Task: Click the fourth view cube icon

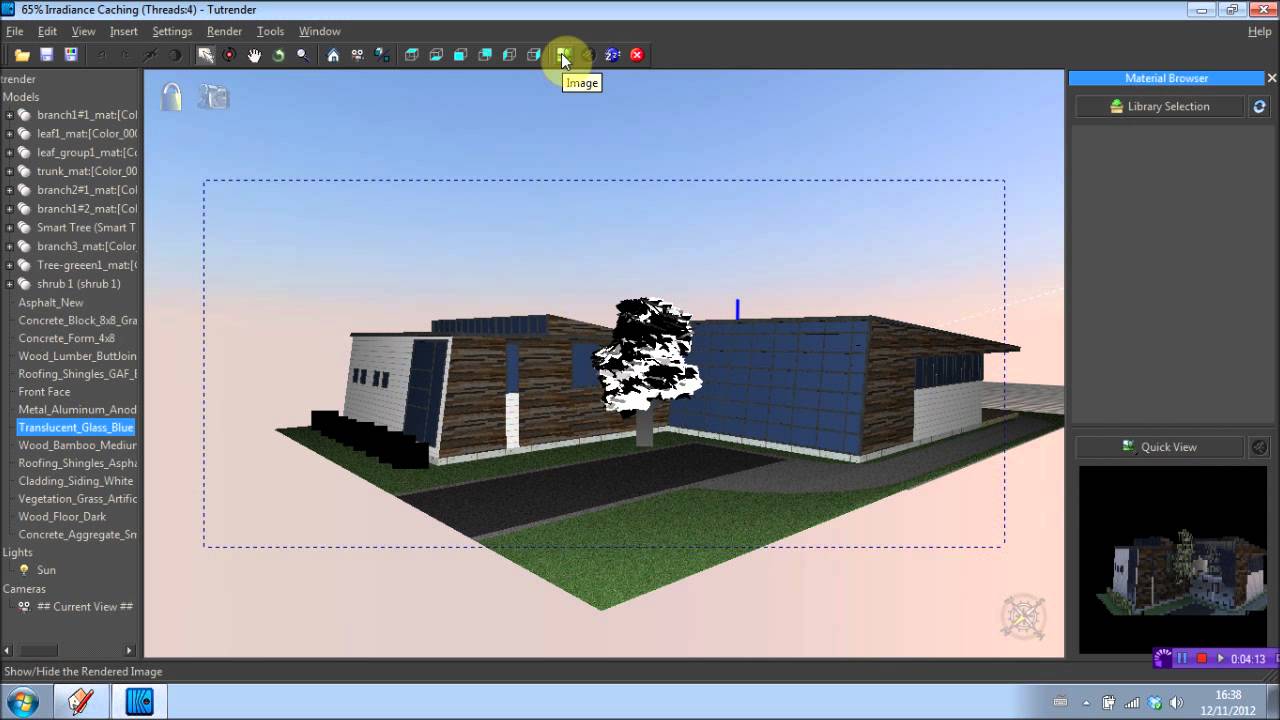Action: (x=485, y=55)
